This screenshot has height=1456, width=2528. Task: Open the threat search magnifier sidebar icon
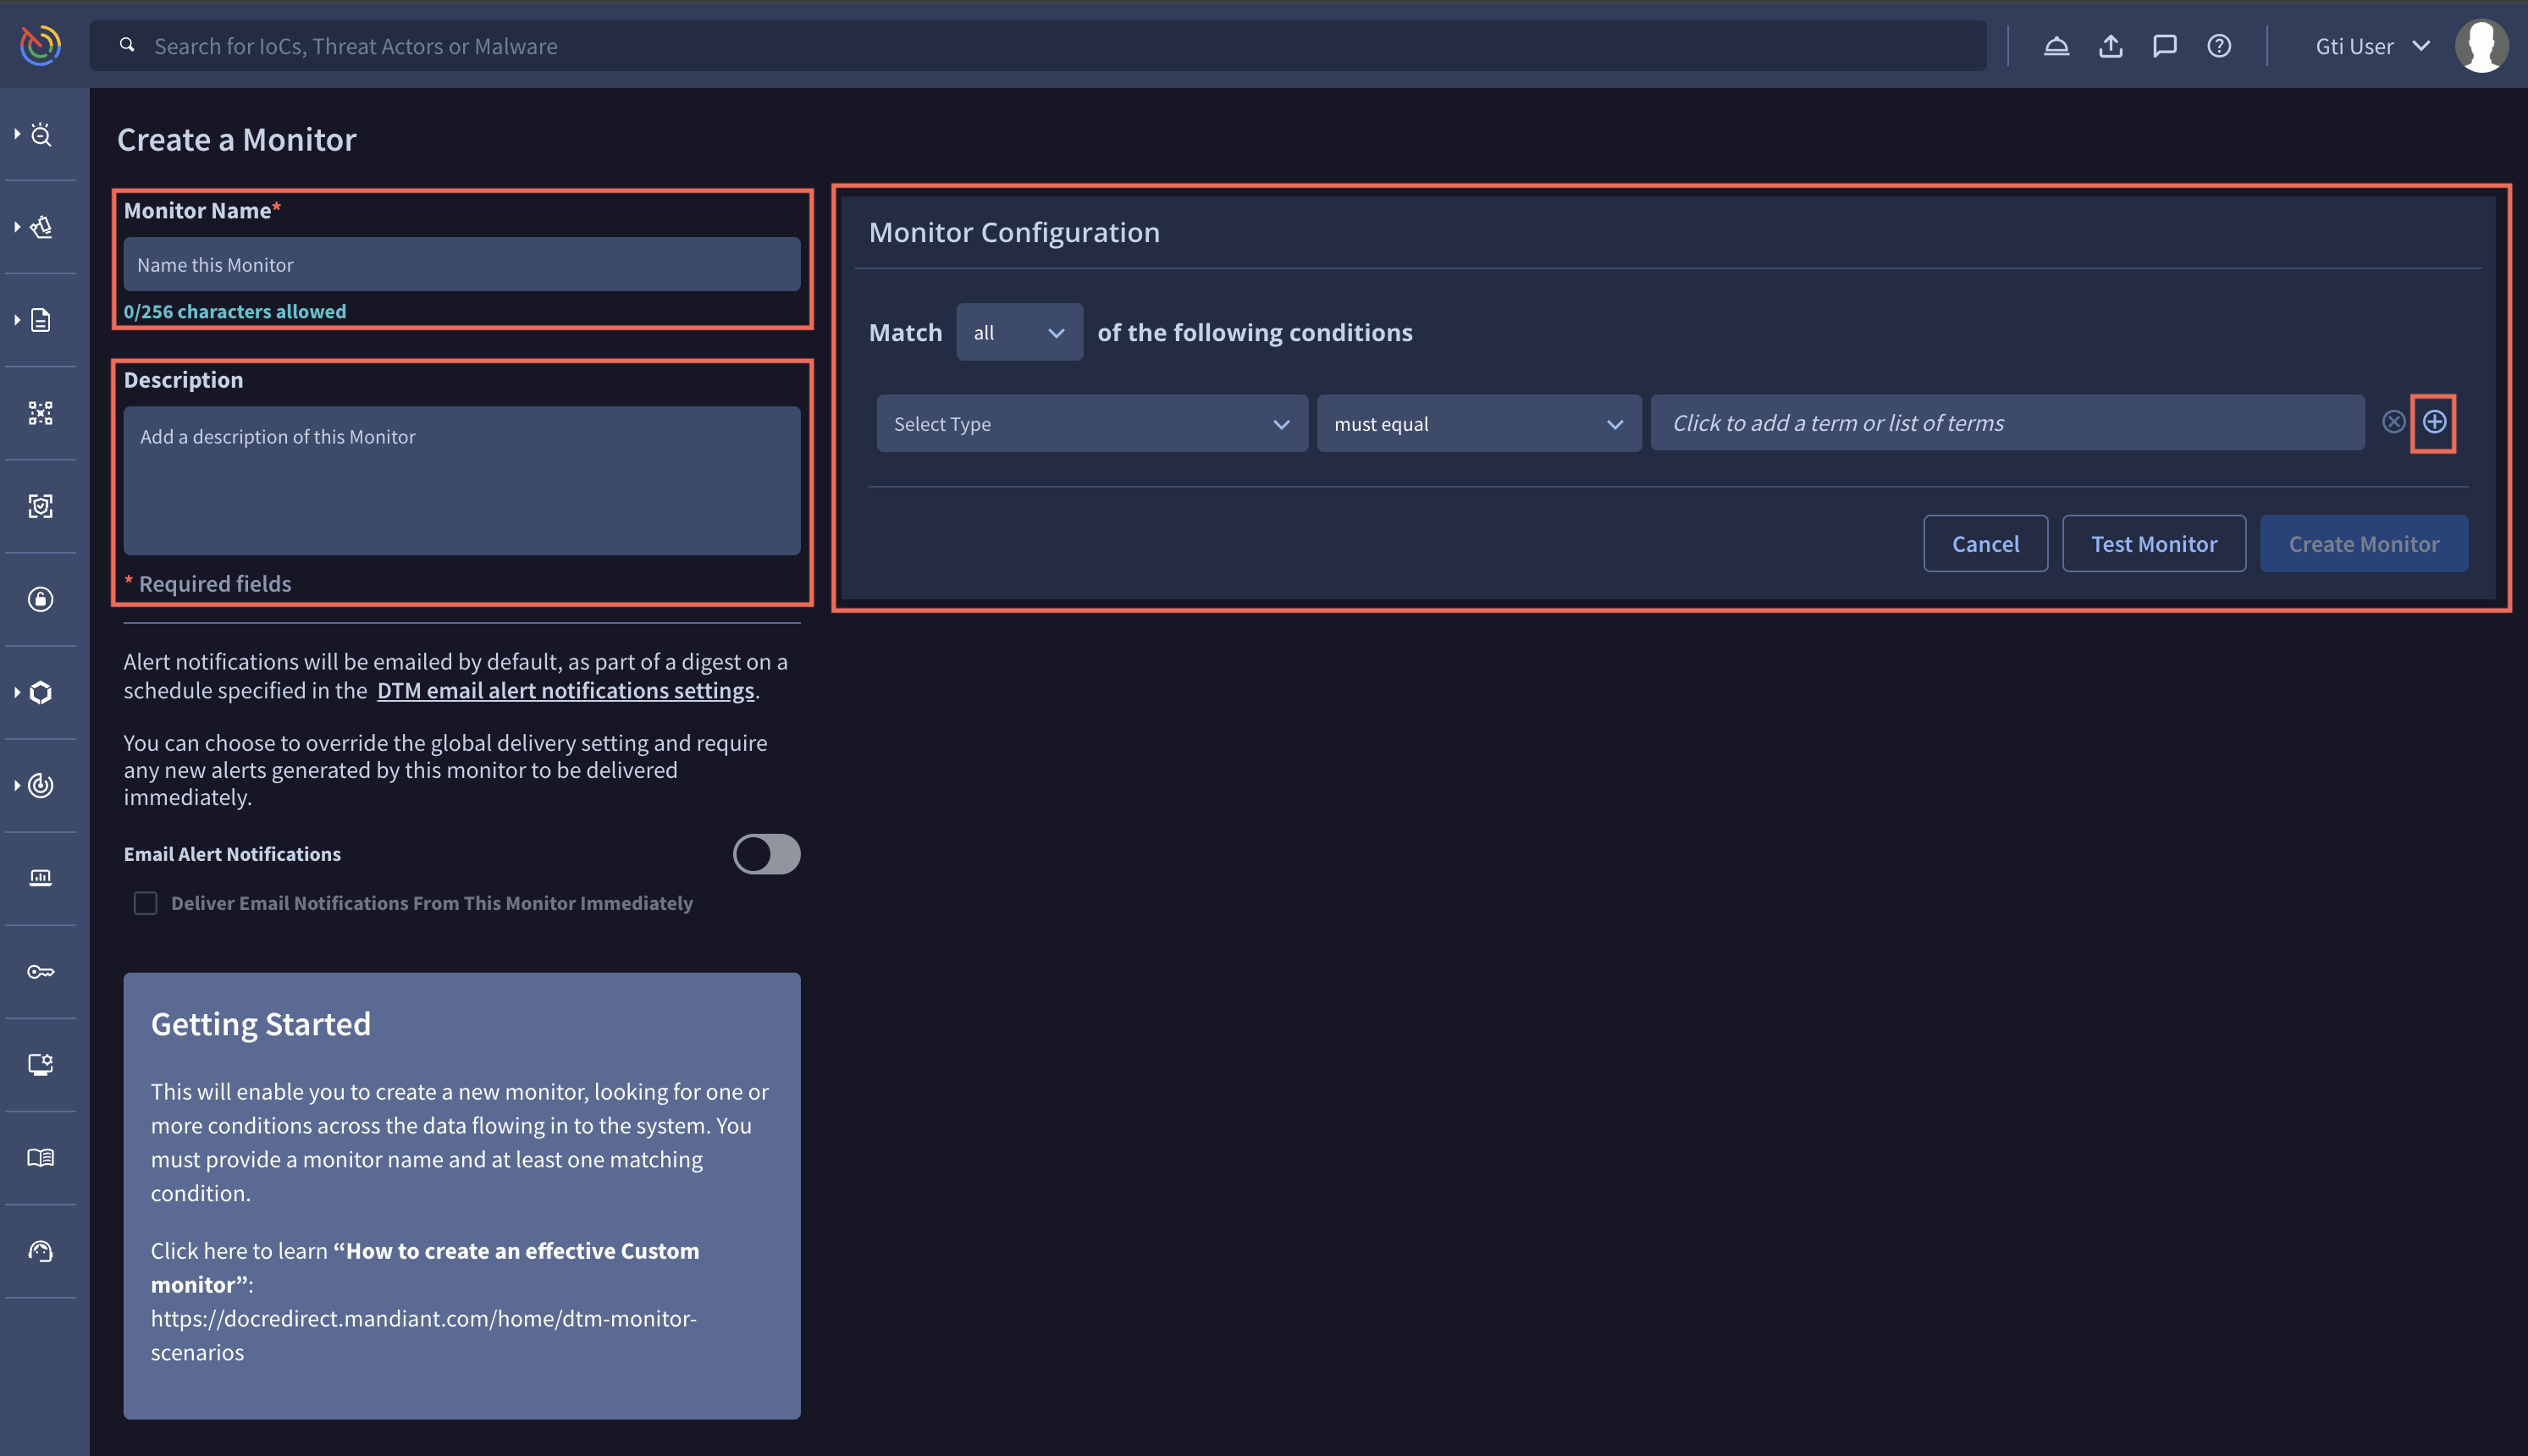[41, 134]
